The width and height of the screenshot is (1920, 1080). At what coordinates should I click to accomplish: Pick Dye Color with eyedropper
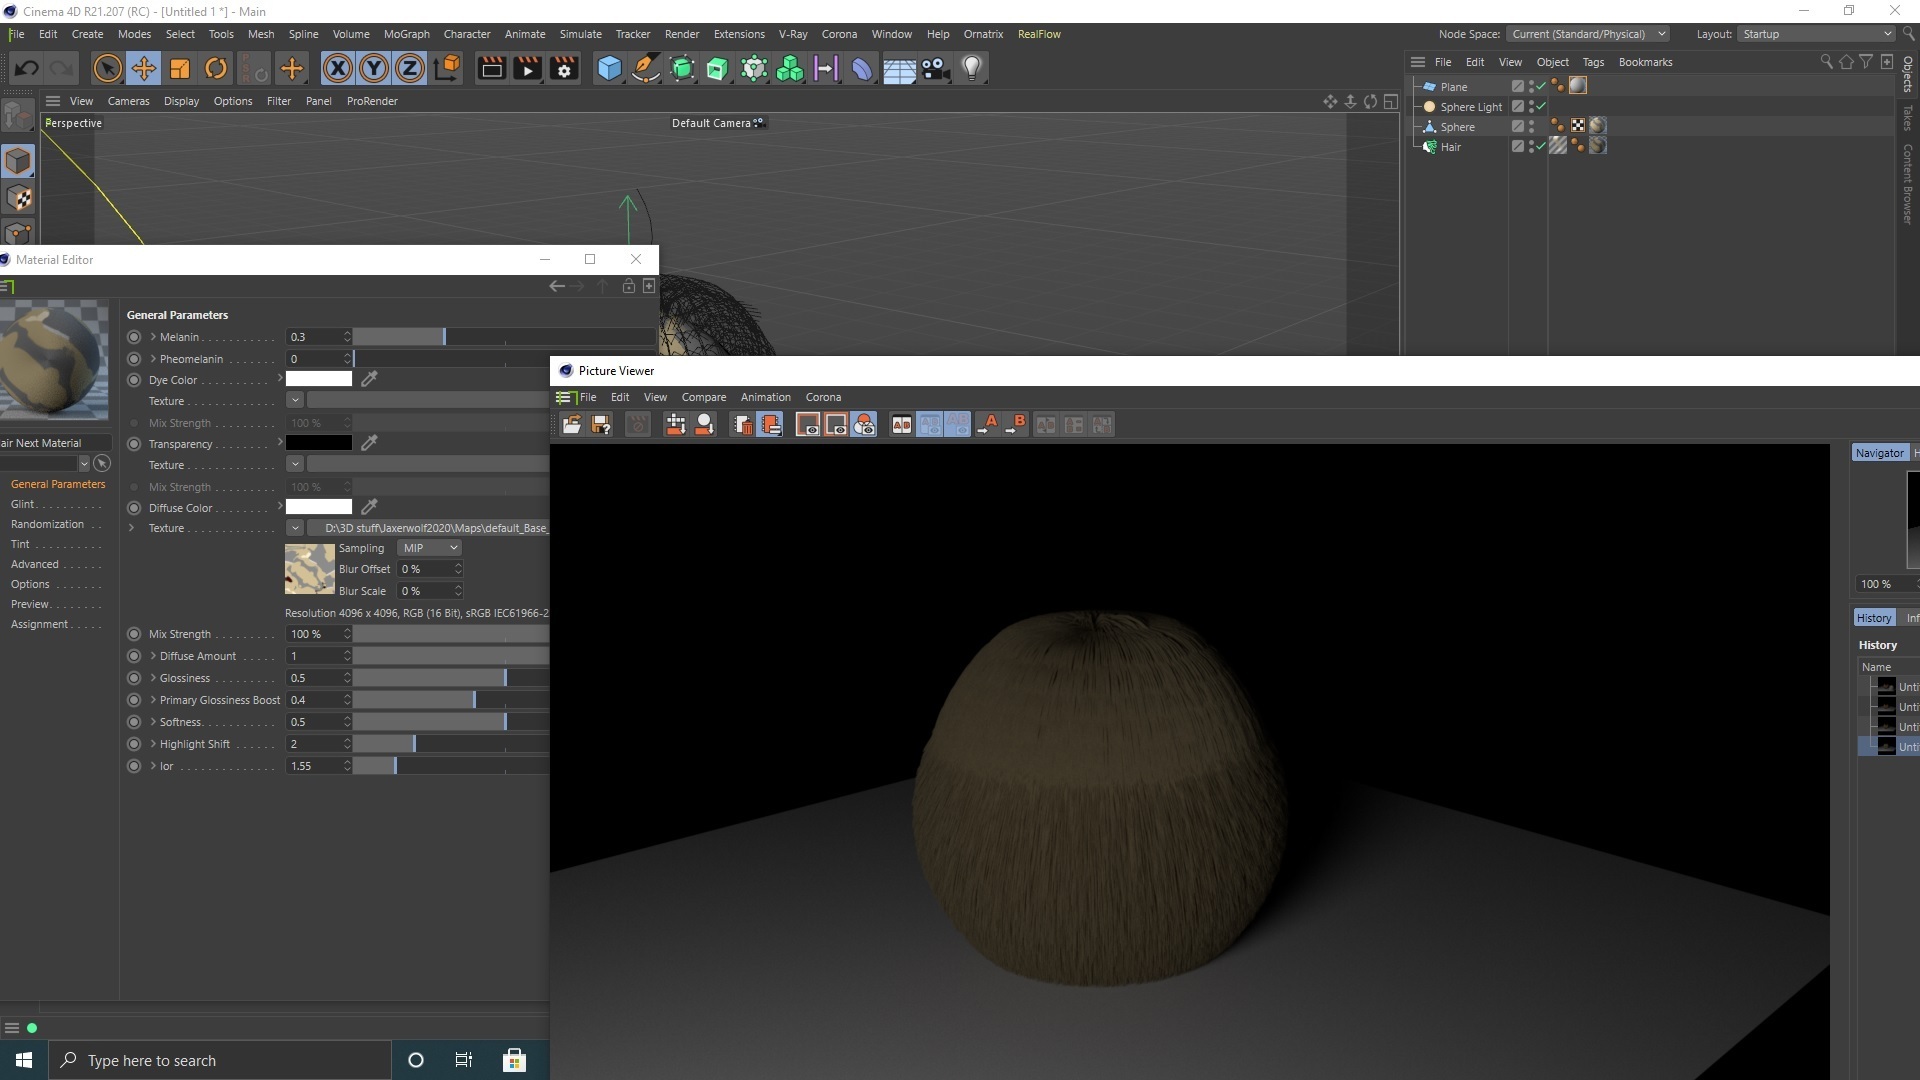pos(369,379)
